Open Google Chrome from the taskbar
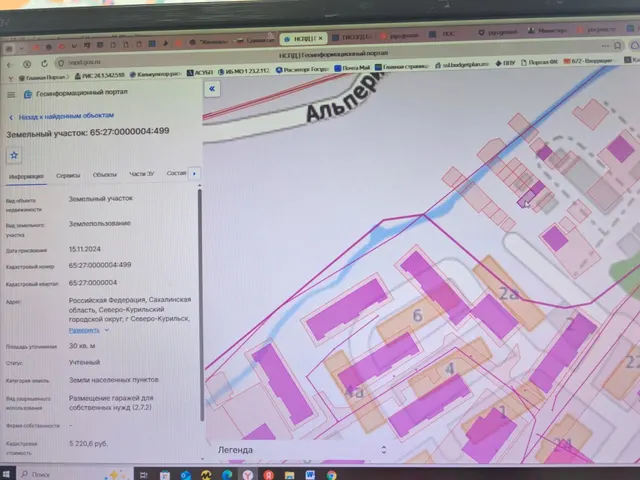Image resolution: width=640 pixels, height=480 pixels. pyautogui.click(x=331, y=475)
